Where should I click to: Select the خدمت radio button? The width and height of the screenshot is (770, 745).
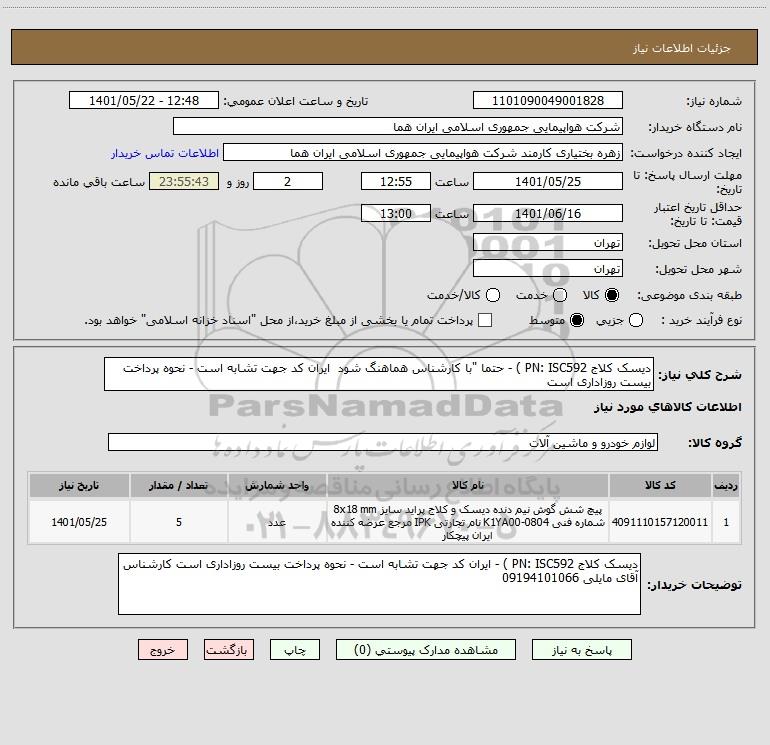(560, 295)
